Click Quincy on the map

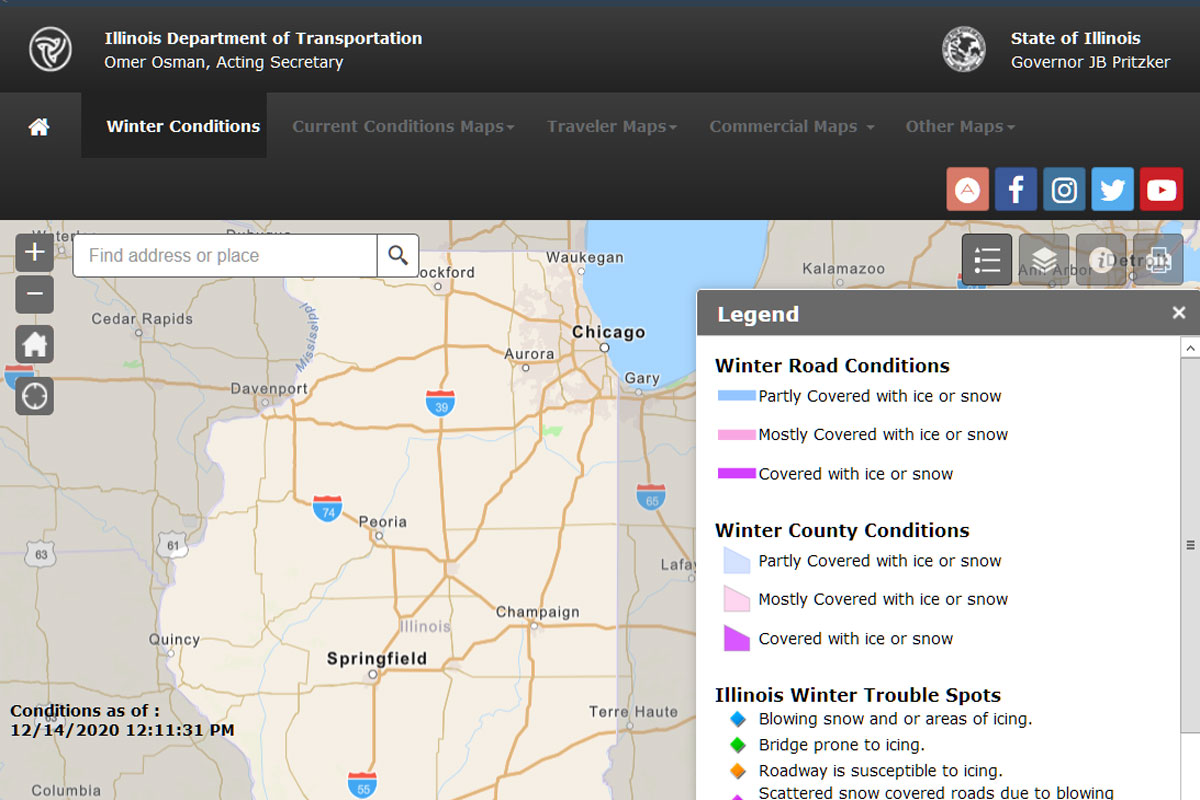coord(174,640)
